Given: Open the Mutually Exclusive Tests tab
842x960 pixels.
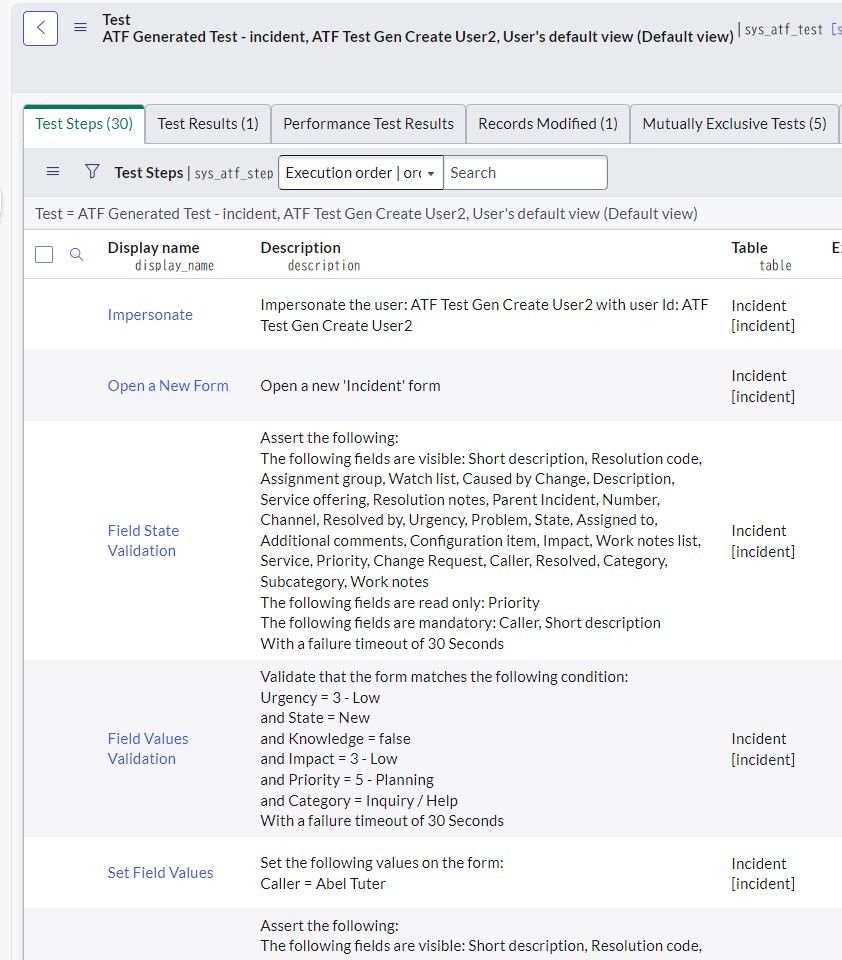Looking at the screenshot, I should (734, 123).
